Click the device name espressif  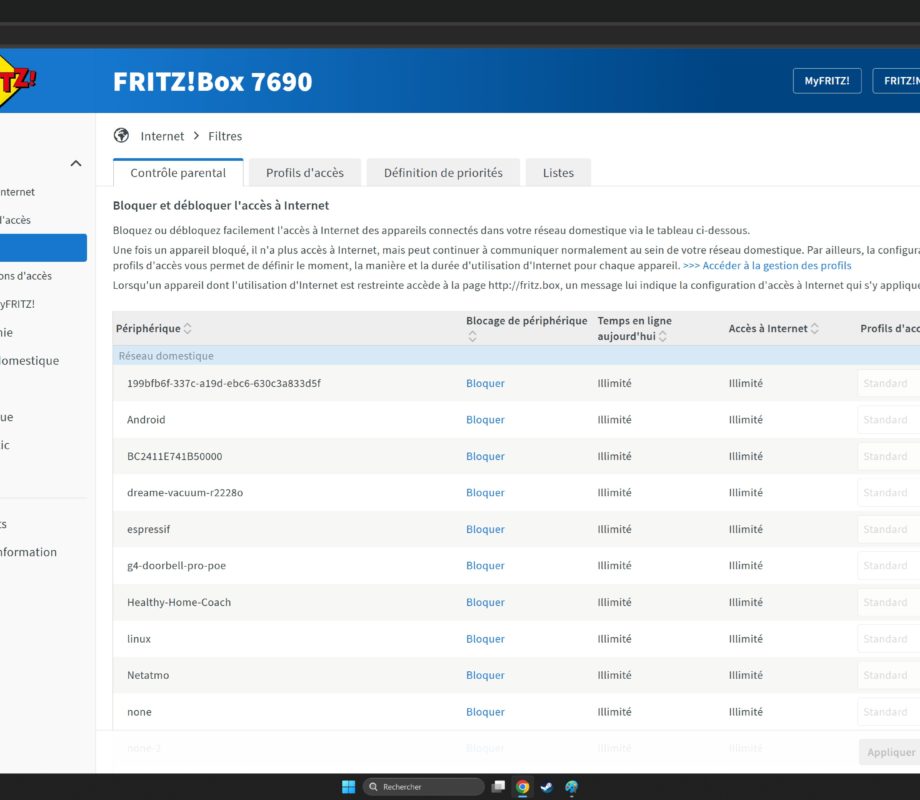pos(148,529)
